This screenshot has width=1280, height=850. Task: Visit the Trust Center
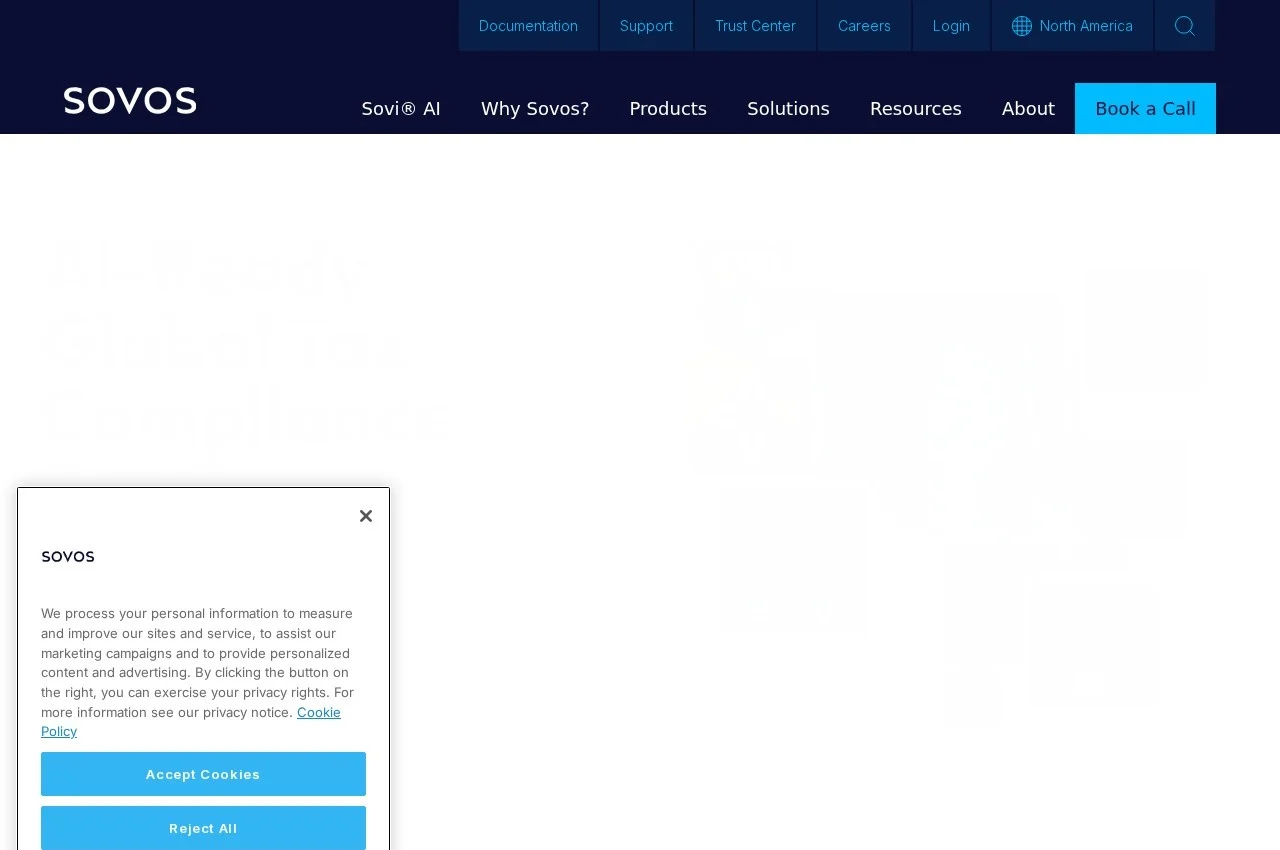755,26
